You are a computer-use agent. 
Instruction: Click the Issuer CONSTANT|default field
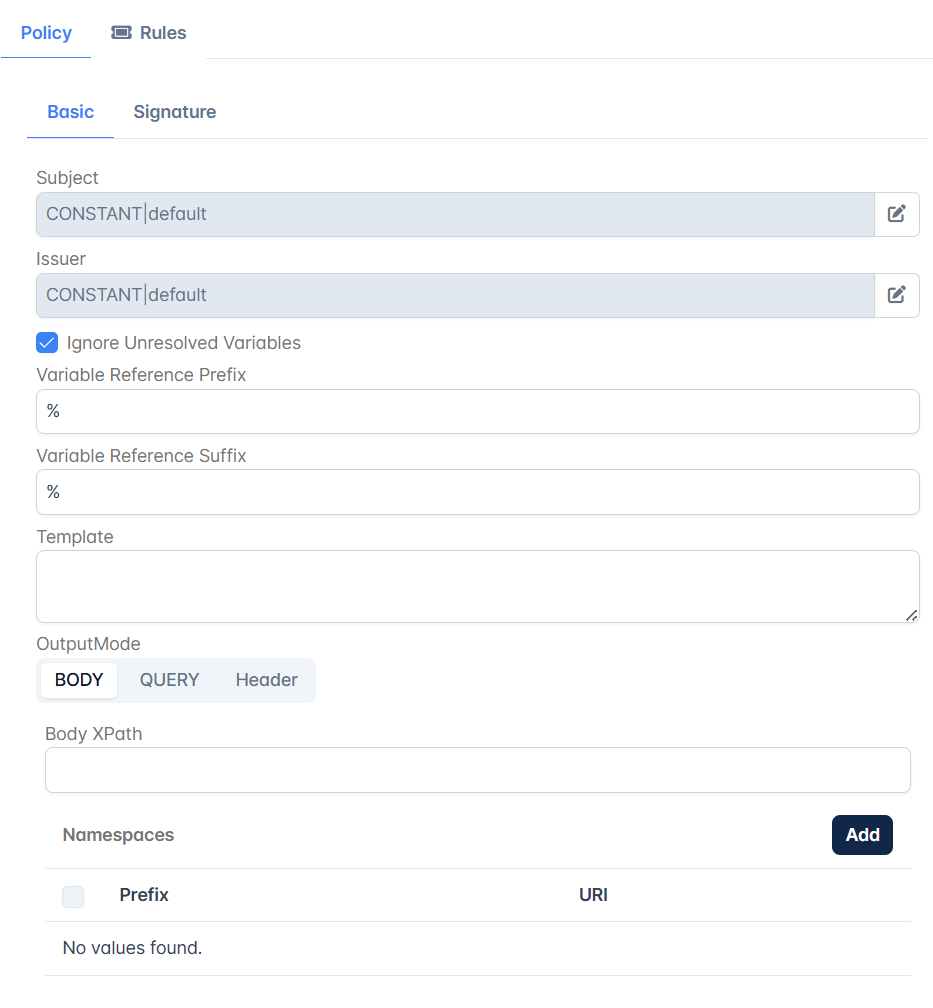(x=455, y=295)
